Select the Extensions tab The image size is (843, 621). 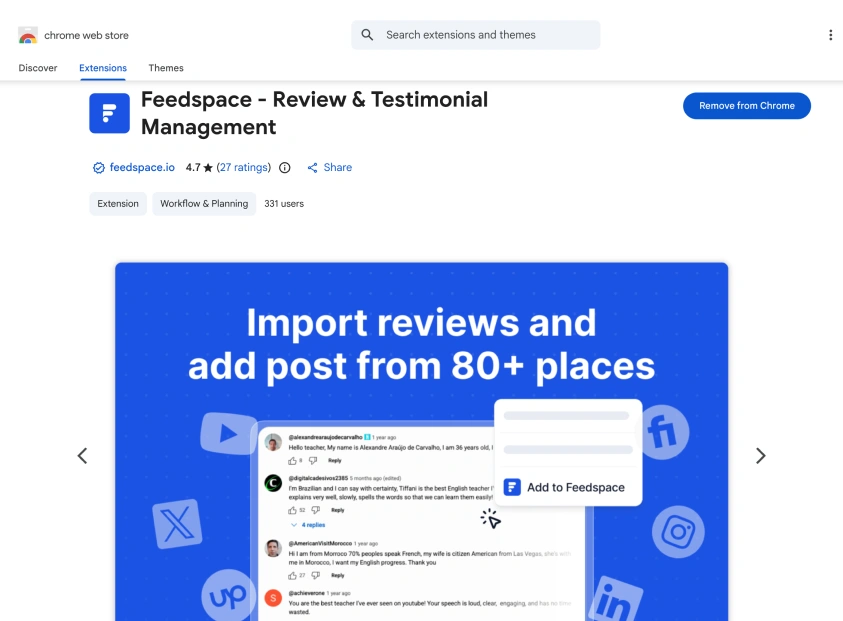pyautogui.click(x=103, y=68)
